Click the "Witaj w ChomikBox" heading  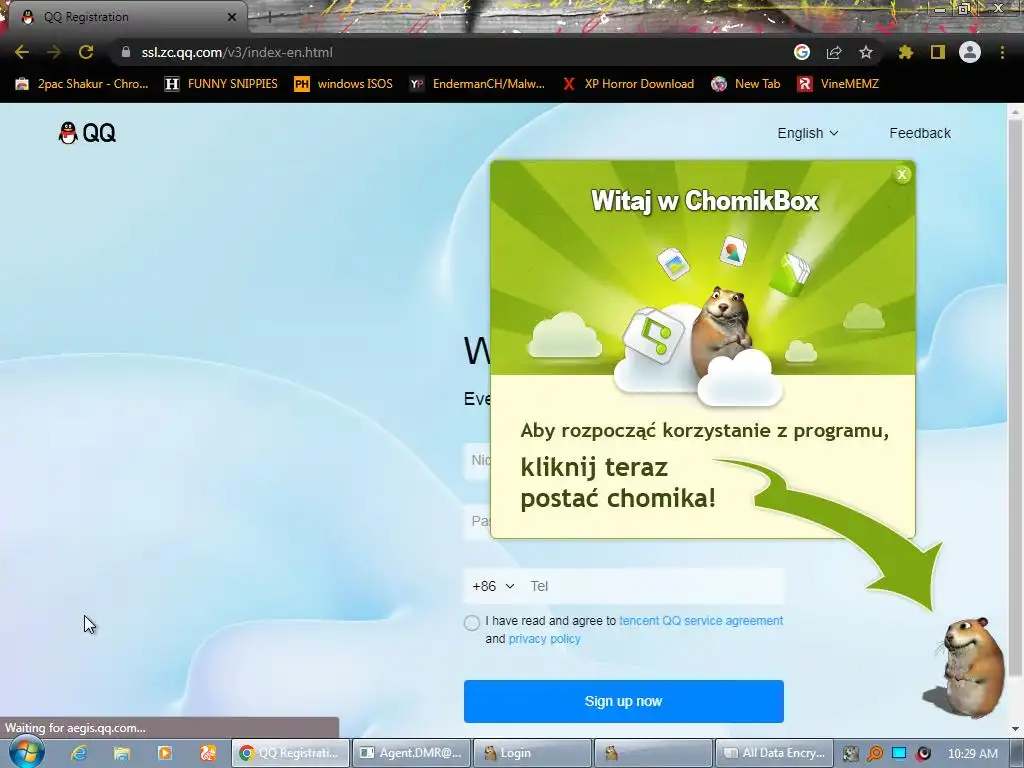coord(705,200)
